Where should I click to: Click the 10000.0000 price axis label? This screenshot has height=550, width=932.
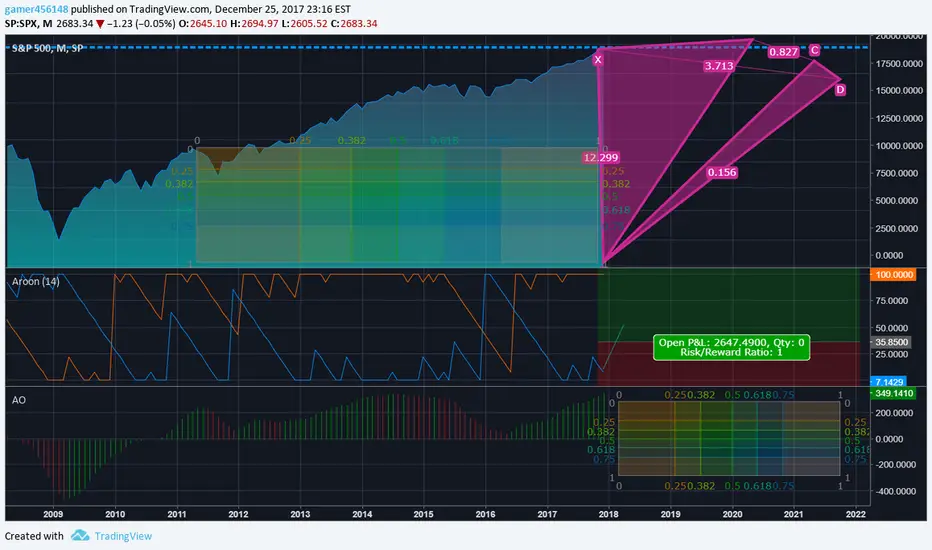pos(898,146)
